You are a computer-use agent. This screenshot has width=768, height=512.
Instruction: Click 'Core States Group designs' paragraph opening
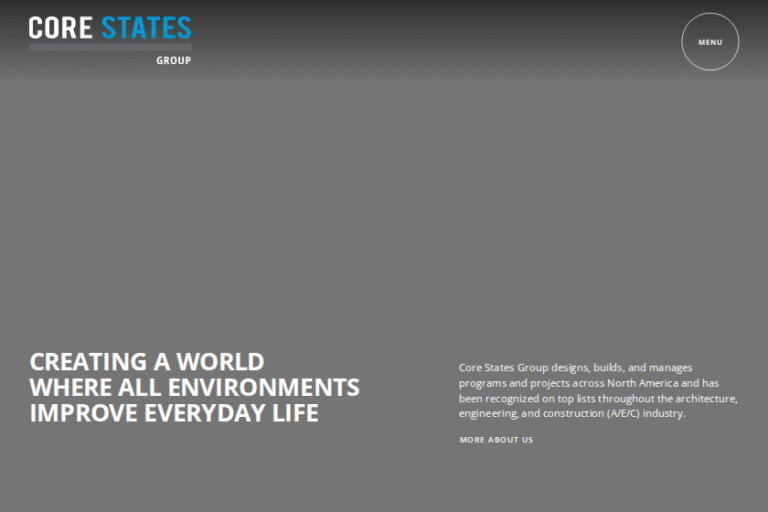[520, 368]
